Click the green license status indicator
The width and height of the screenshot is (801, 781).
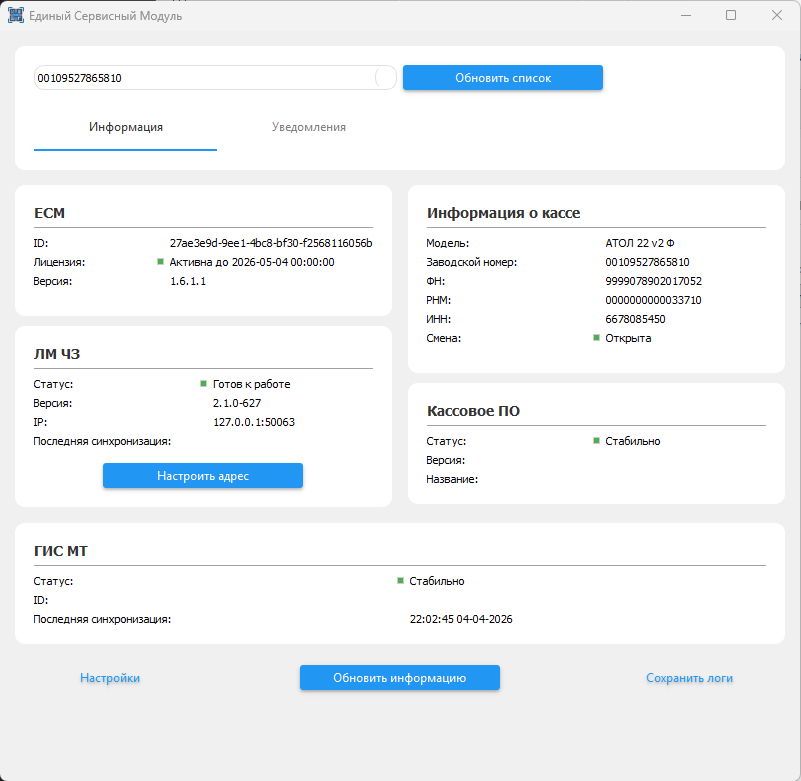160,262
